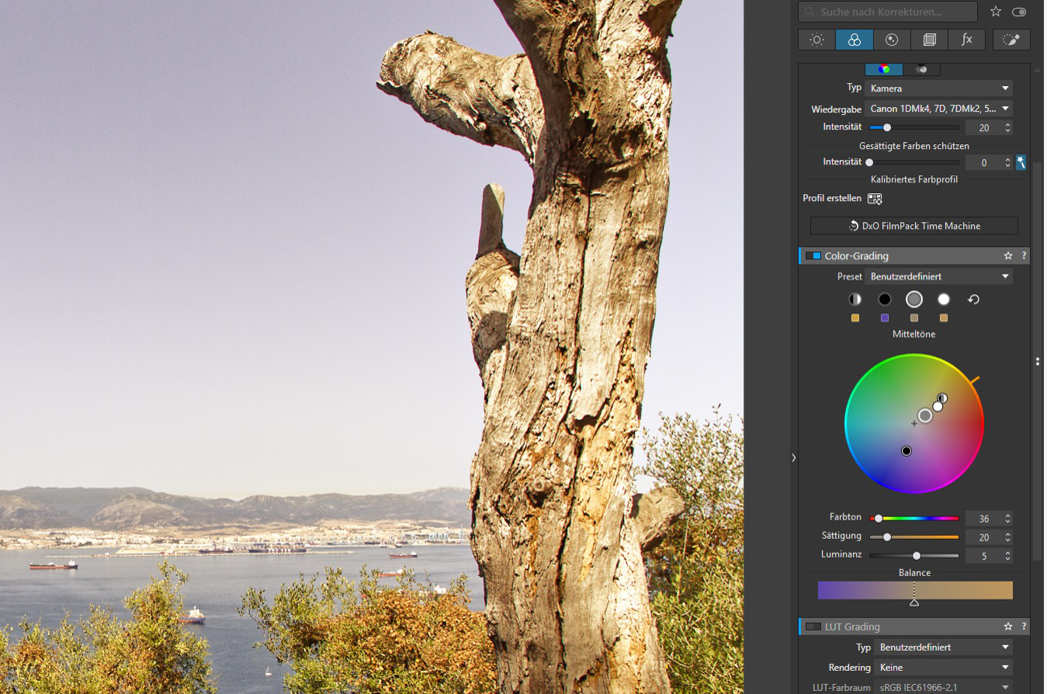Select the black-and-white rendering mode

pyautogui.click(x=921, y=69)
